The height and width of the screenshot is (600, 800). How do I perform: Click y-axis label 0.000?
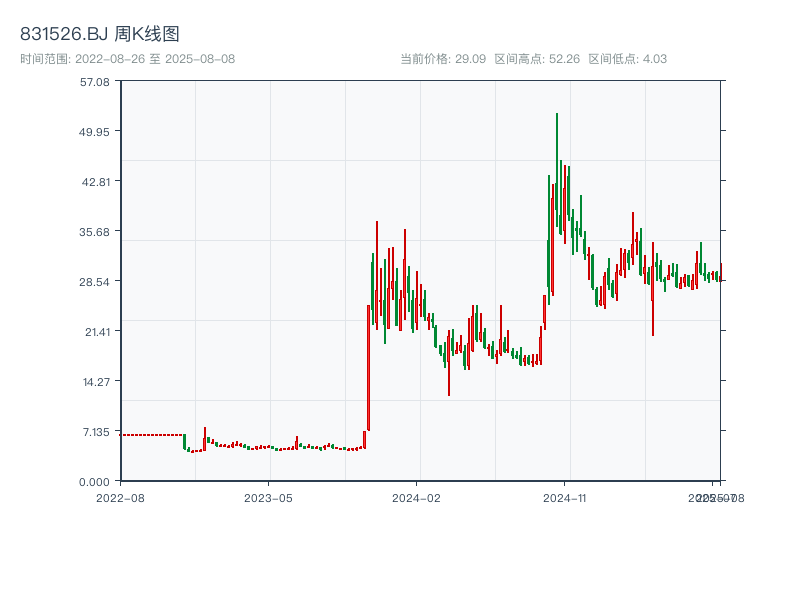click(x=94, y=482)
